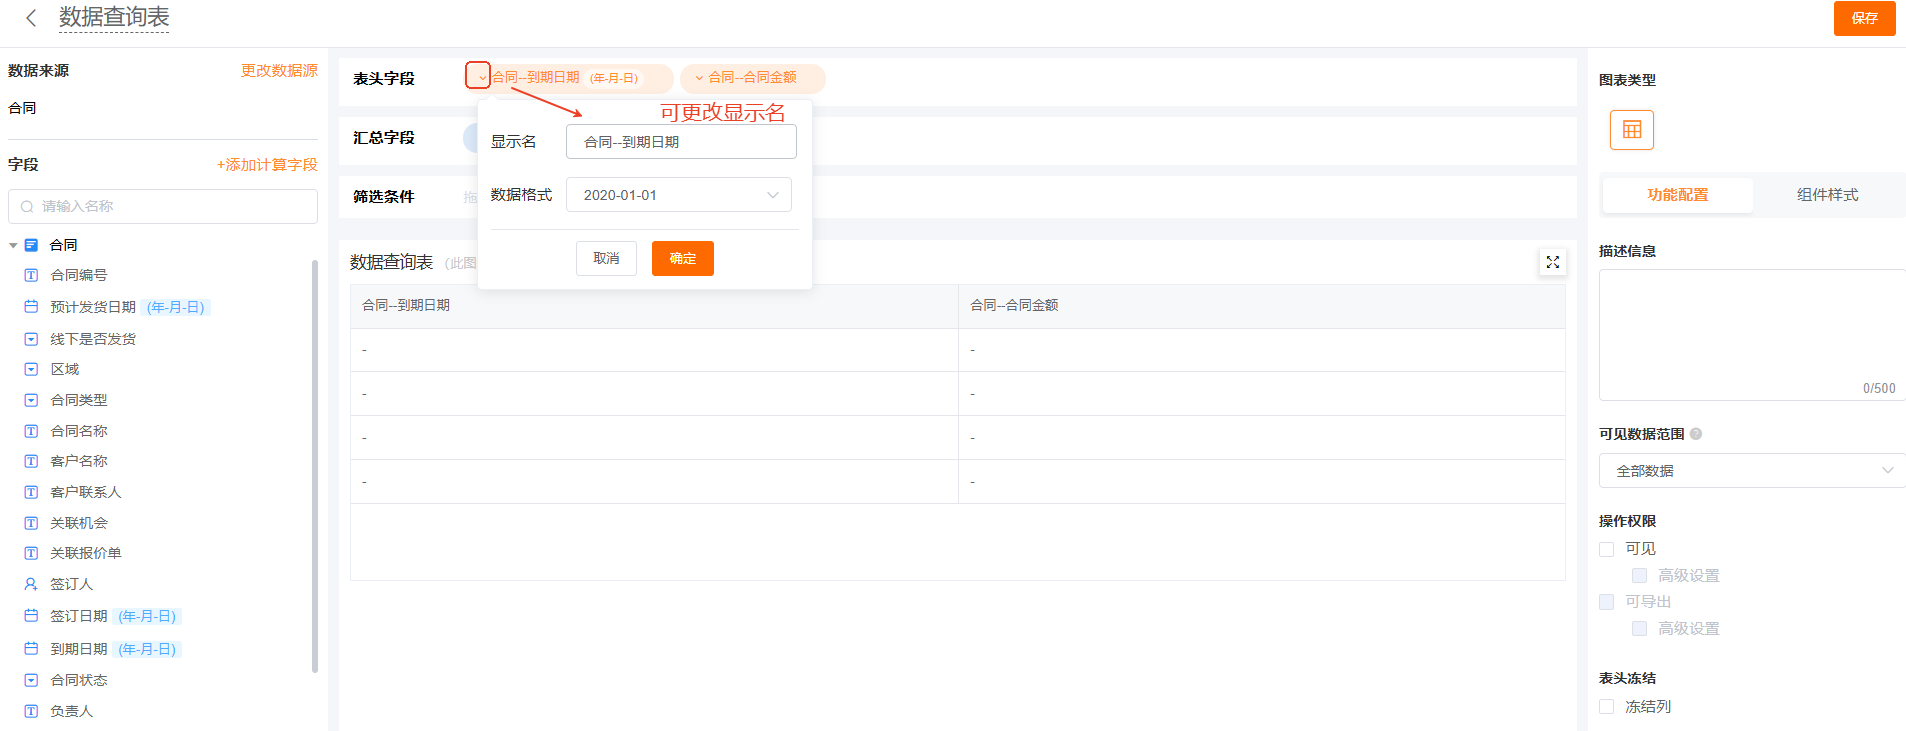Open the 数据格式 dropdown showing 2020-01-01
The width and height of the screenshot is (1906, 731).
(x=679, y=195)
